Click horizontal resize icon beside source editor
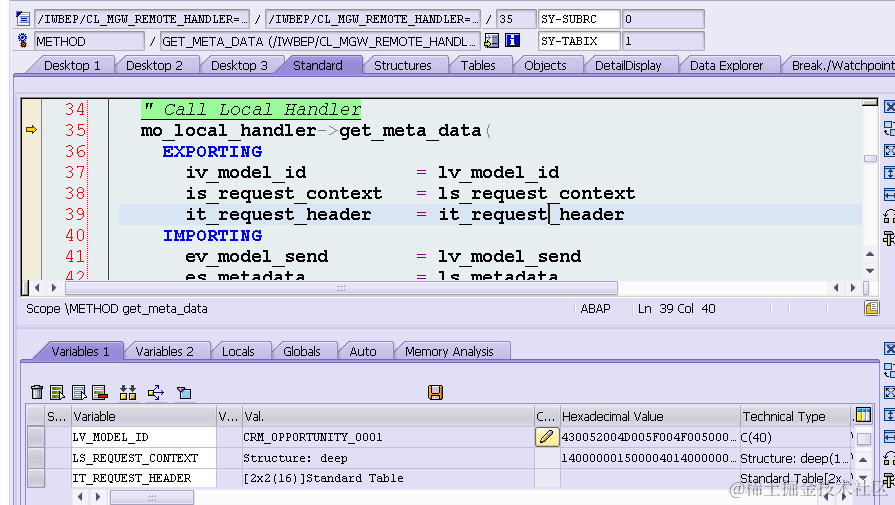This screenshot has height=505, width=895. 889,195
